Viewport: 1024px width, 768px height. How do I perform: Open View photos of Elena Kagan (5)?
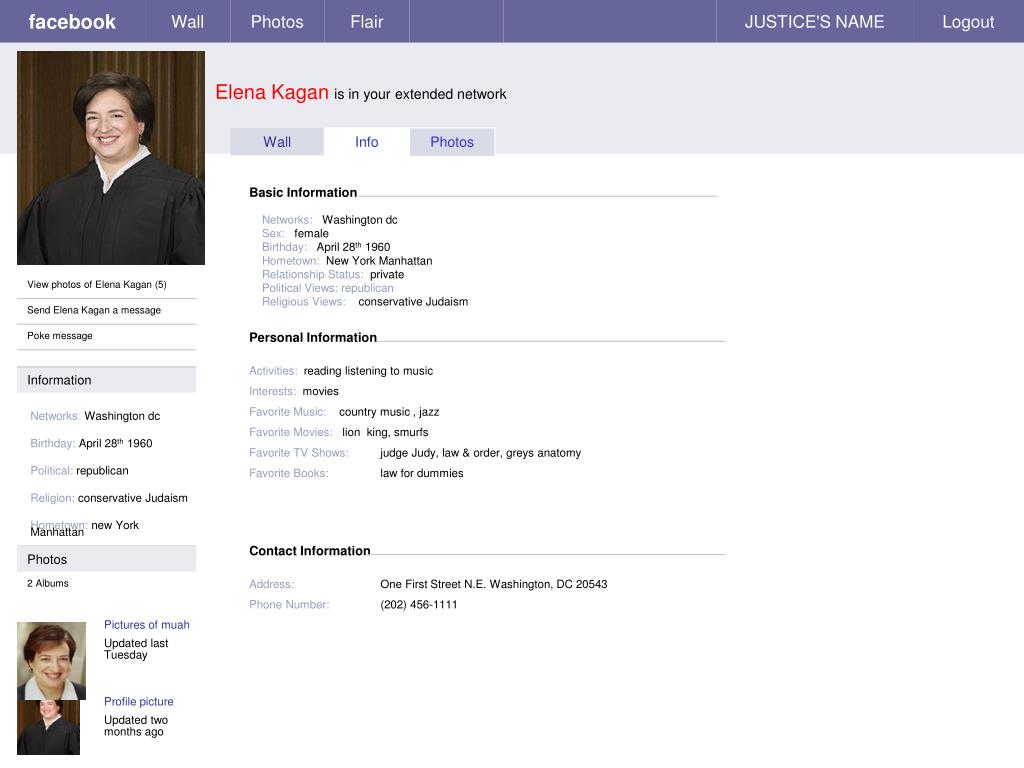click(97, 285)
